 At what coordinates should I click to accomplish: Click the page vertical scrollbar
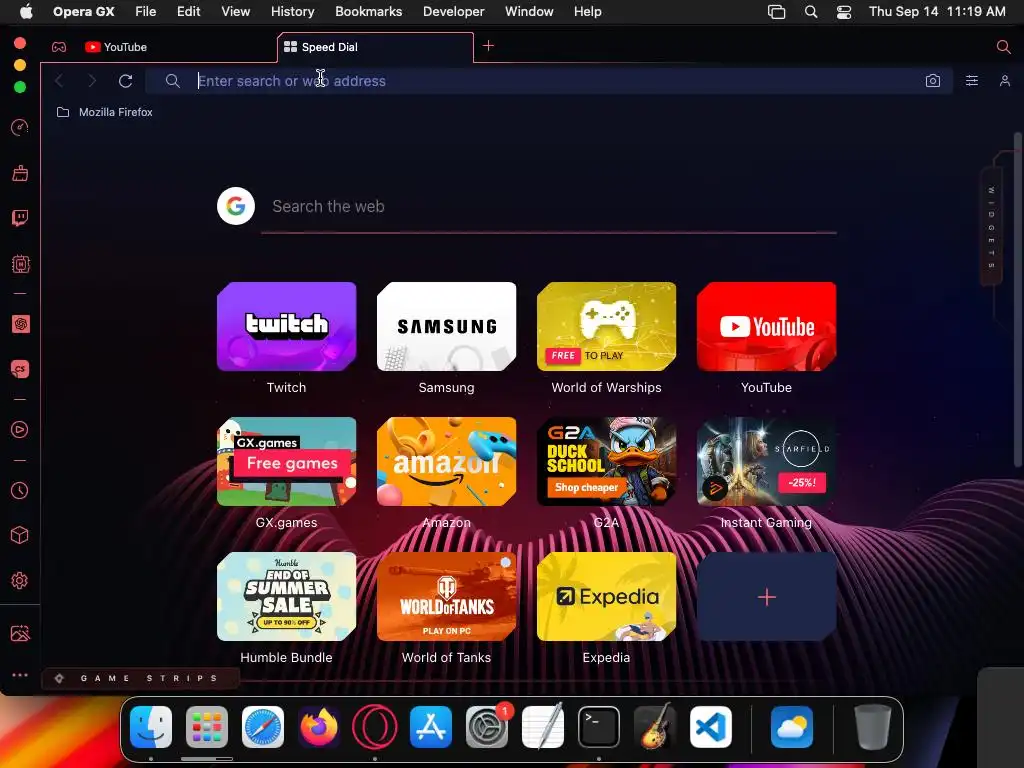(1017, 300)
